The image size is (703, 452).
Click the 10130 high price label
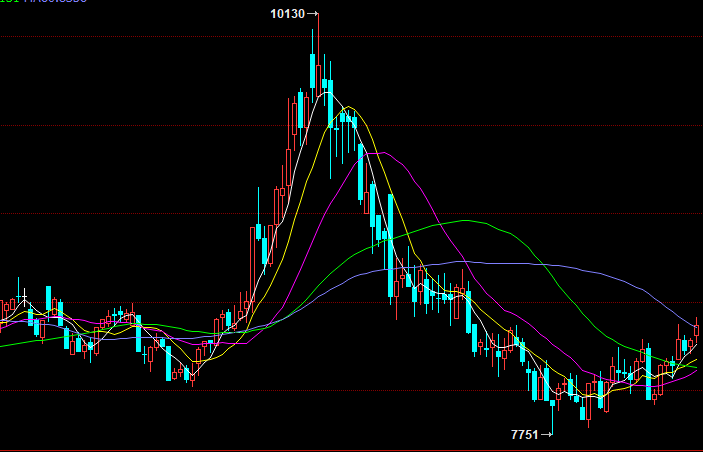pyautogui.click(x=287, y=14)
